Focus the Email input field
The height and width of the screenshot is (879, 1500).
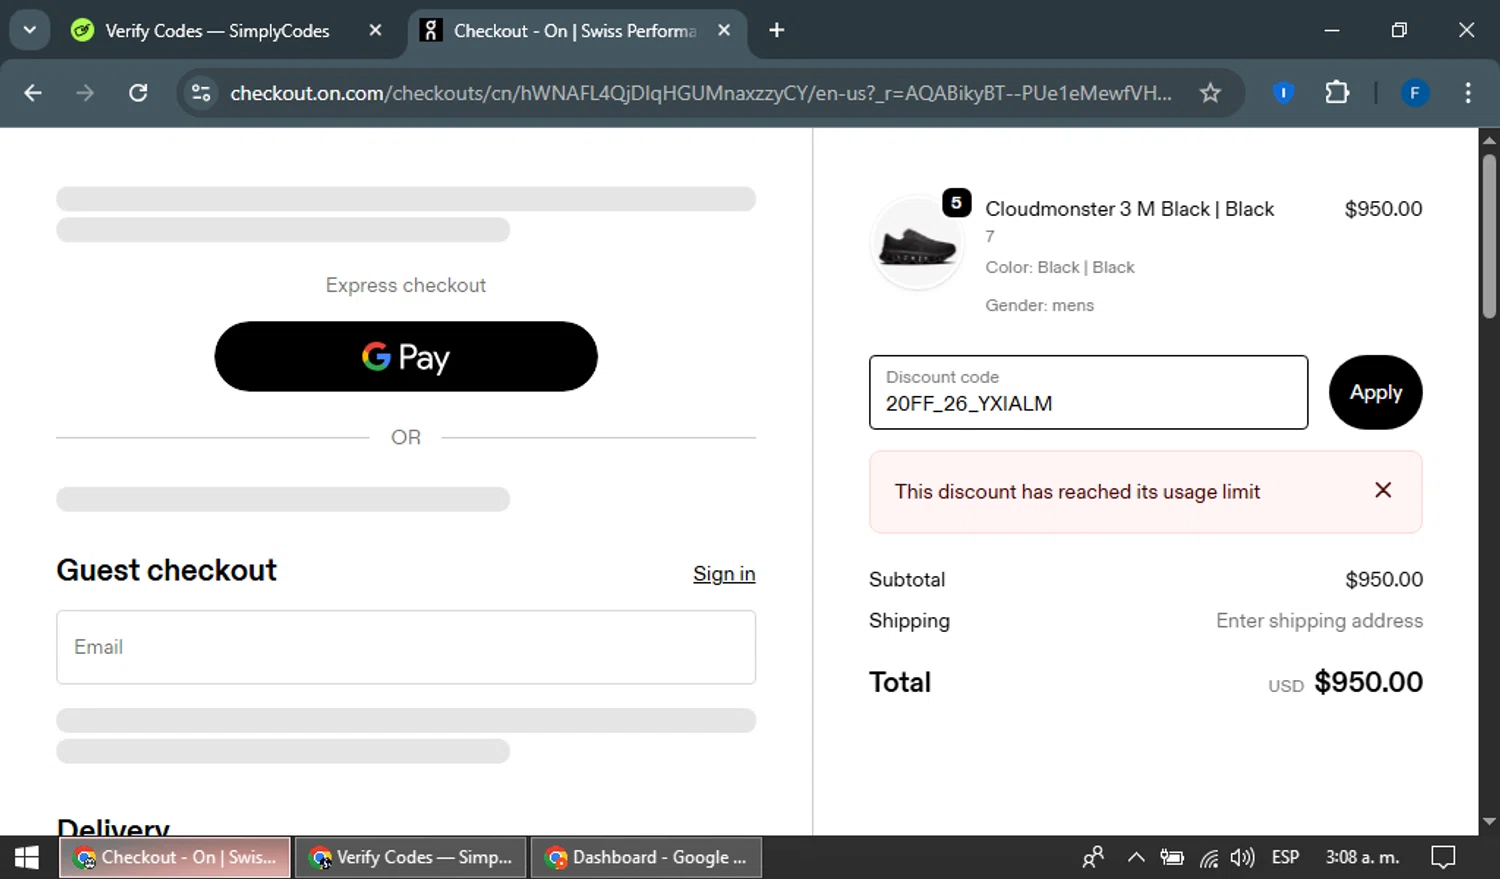(x=406, y=647)
